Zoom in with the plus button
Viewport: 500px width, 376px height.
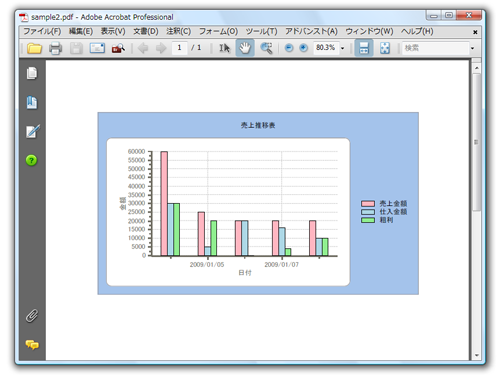click(303, 48)
